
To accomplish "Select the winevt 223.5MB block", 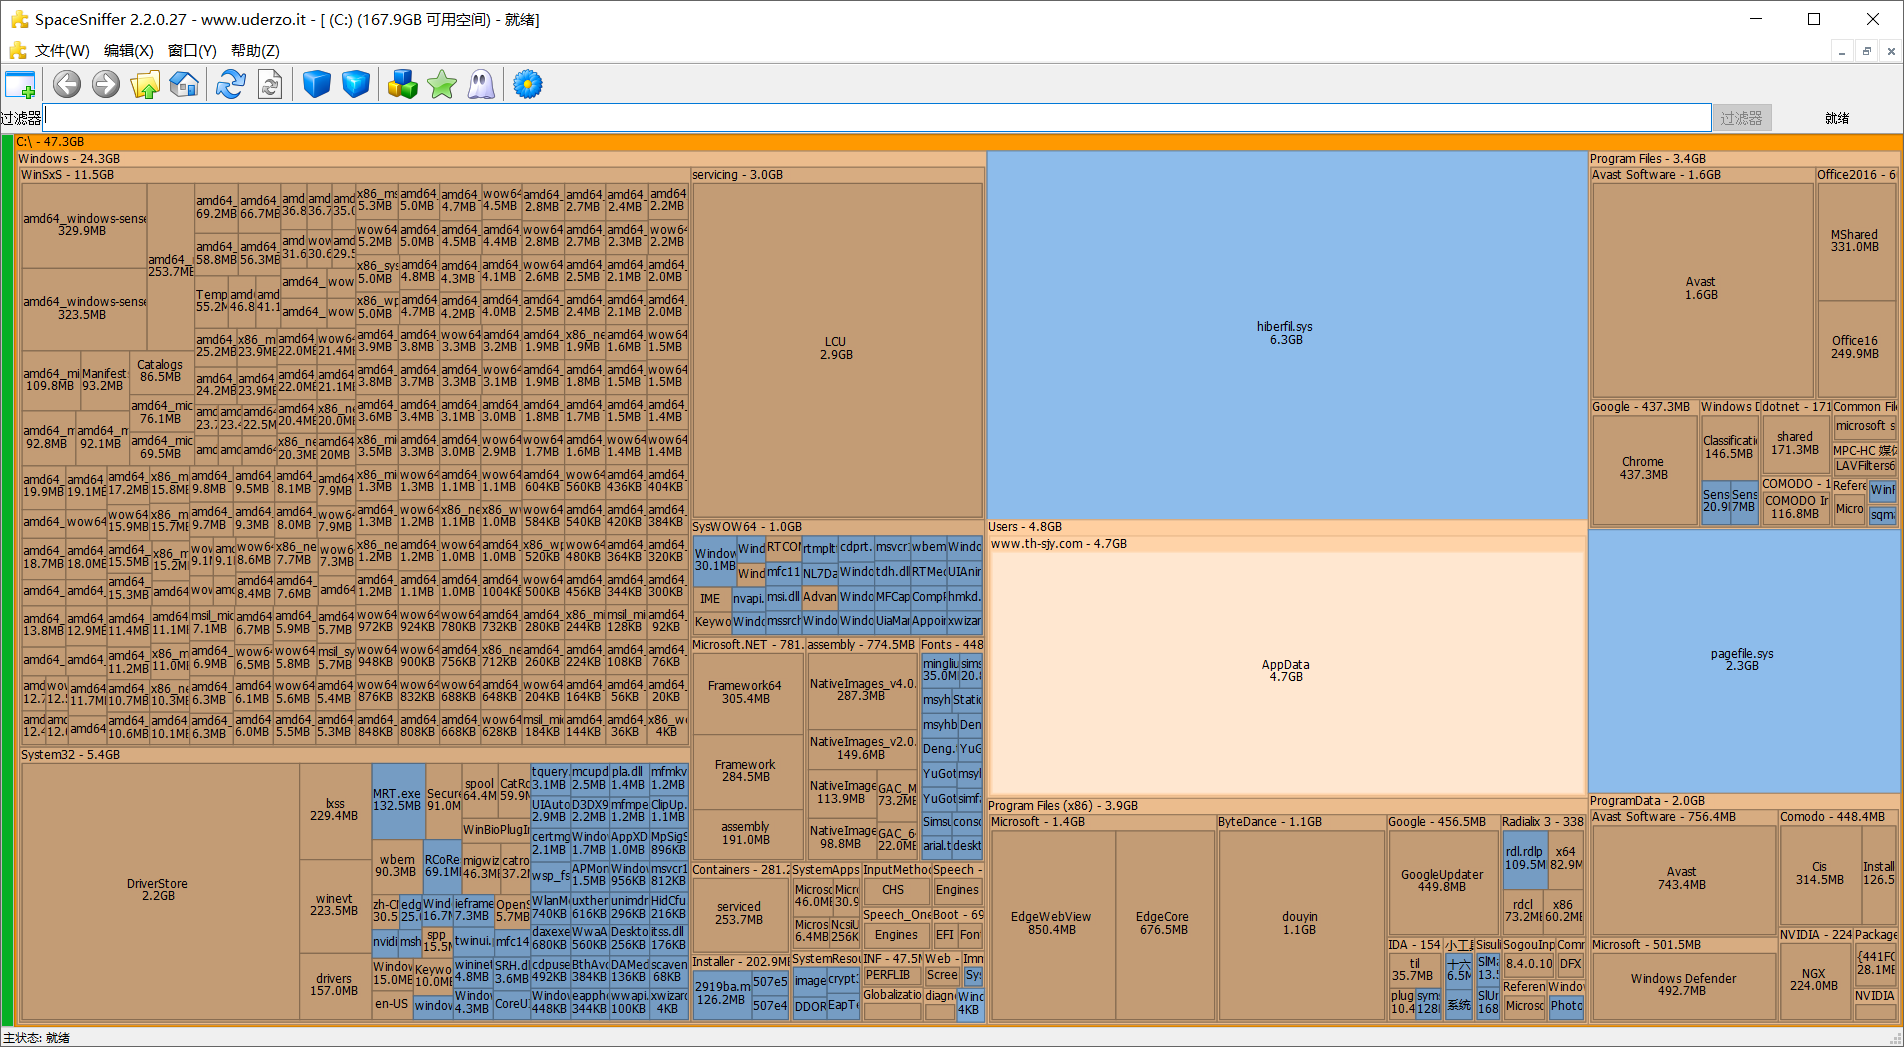I will (334, 905).
